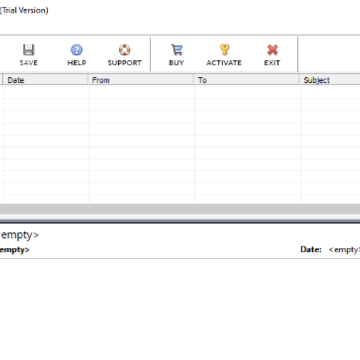The image size is (360, 360).
Task: Click the narrow column header left of Date
Action: point(2,80)
